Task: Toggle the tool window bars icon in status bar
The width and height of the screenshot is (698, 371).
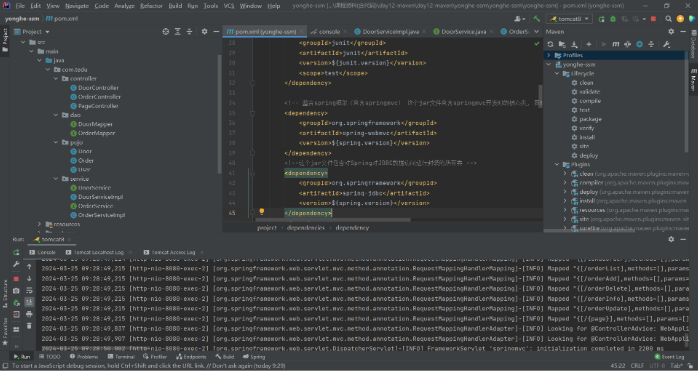Action: 5,366
